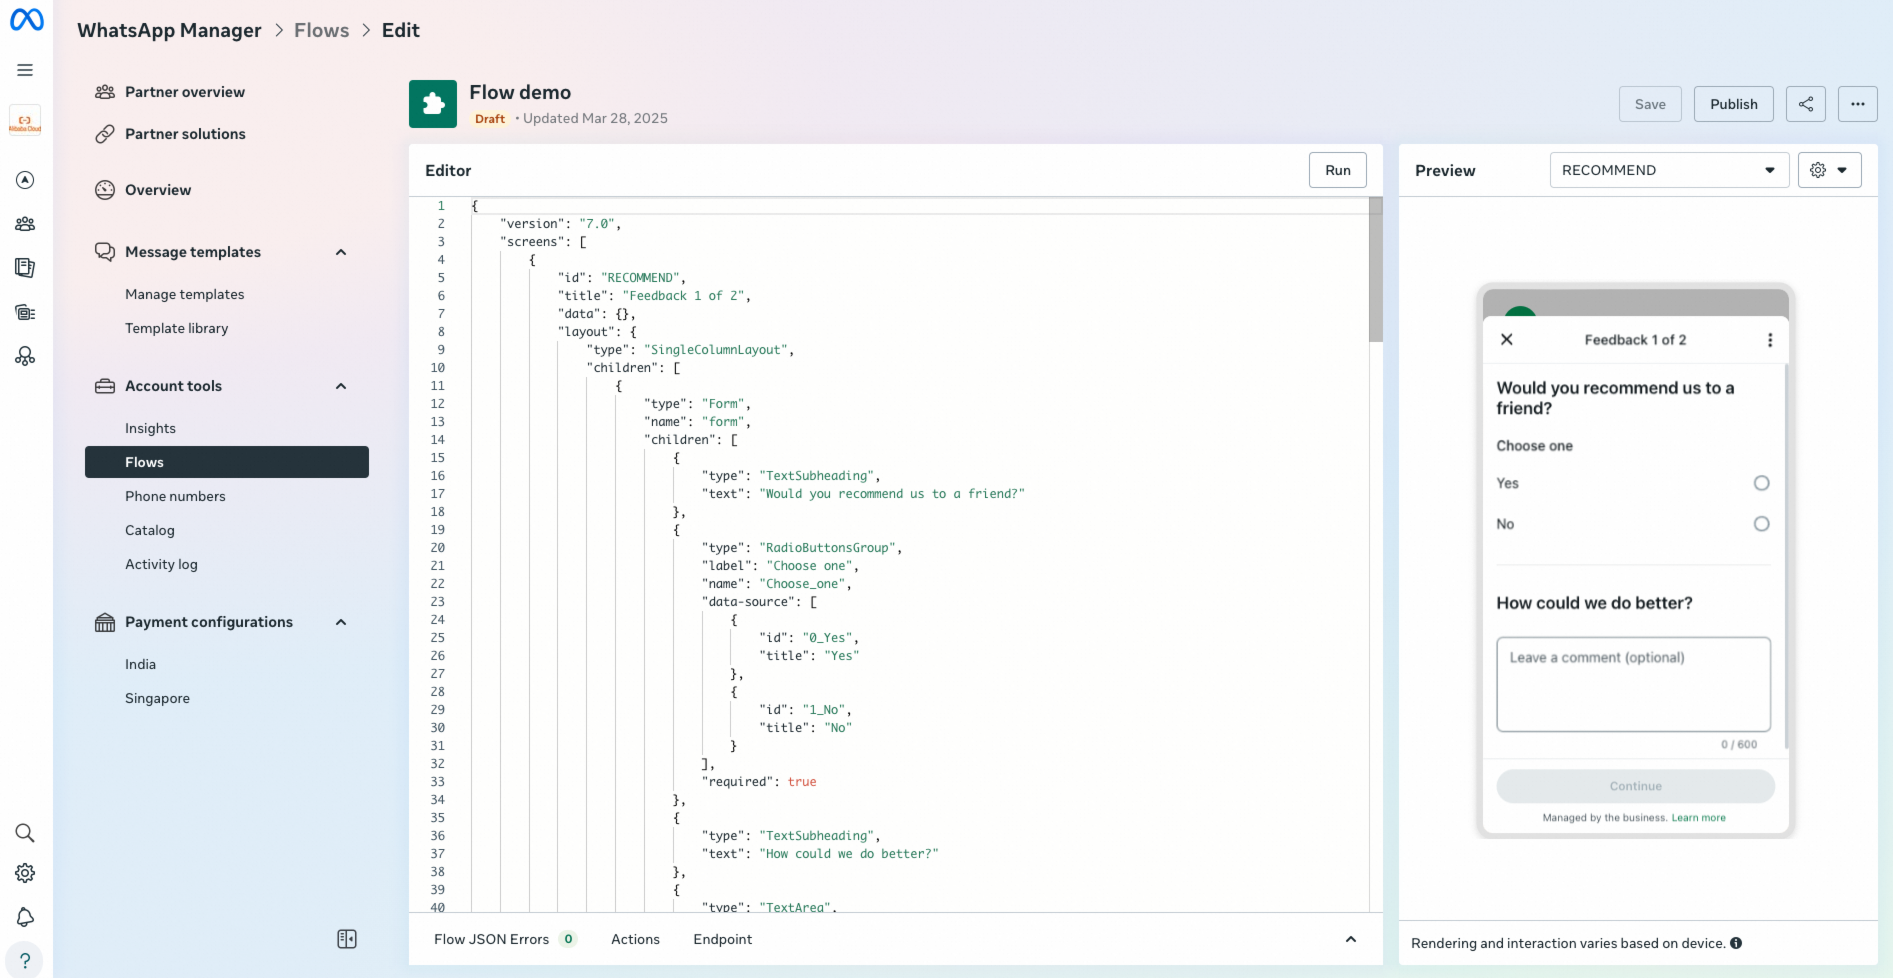The height and width of the screenshot is (978, 1893).
Task: Click the Partner solutions link icon
Action: (x=105, y=134)
